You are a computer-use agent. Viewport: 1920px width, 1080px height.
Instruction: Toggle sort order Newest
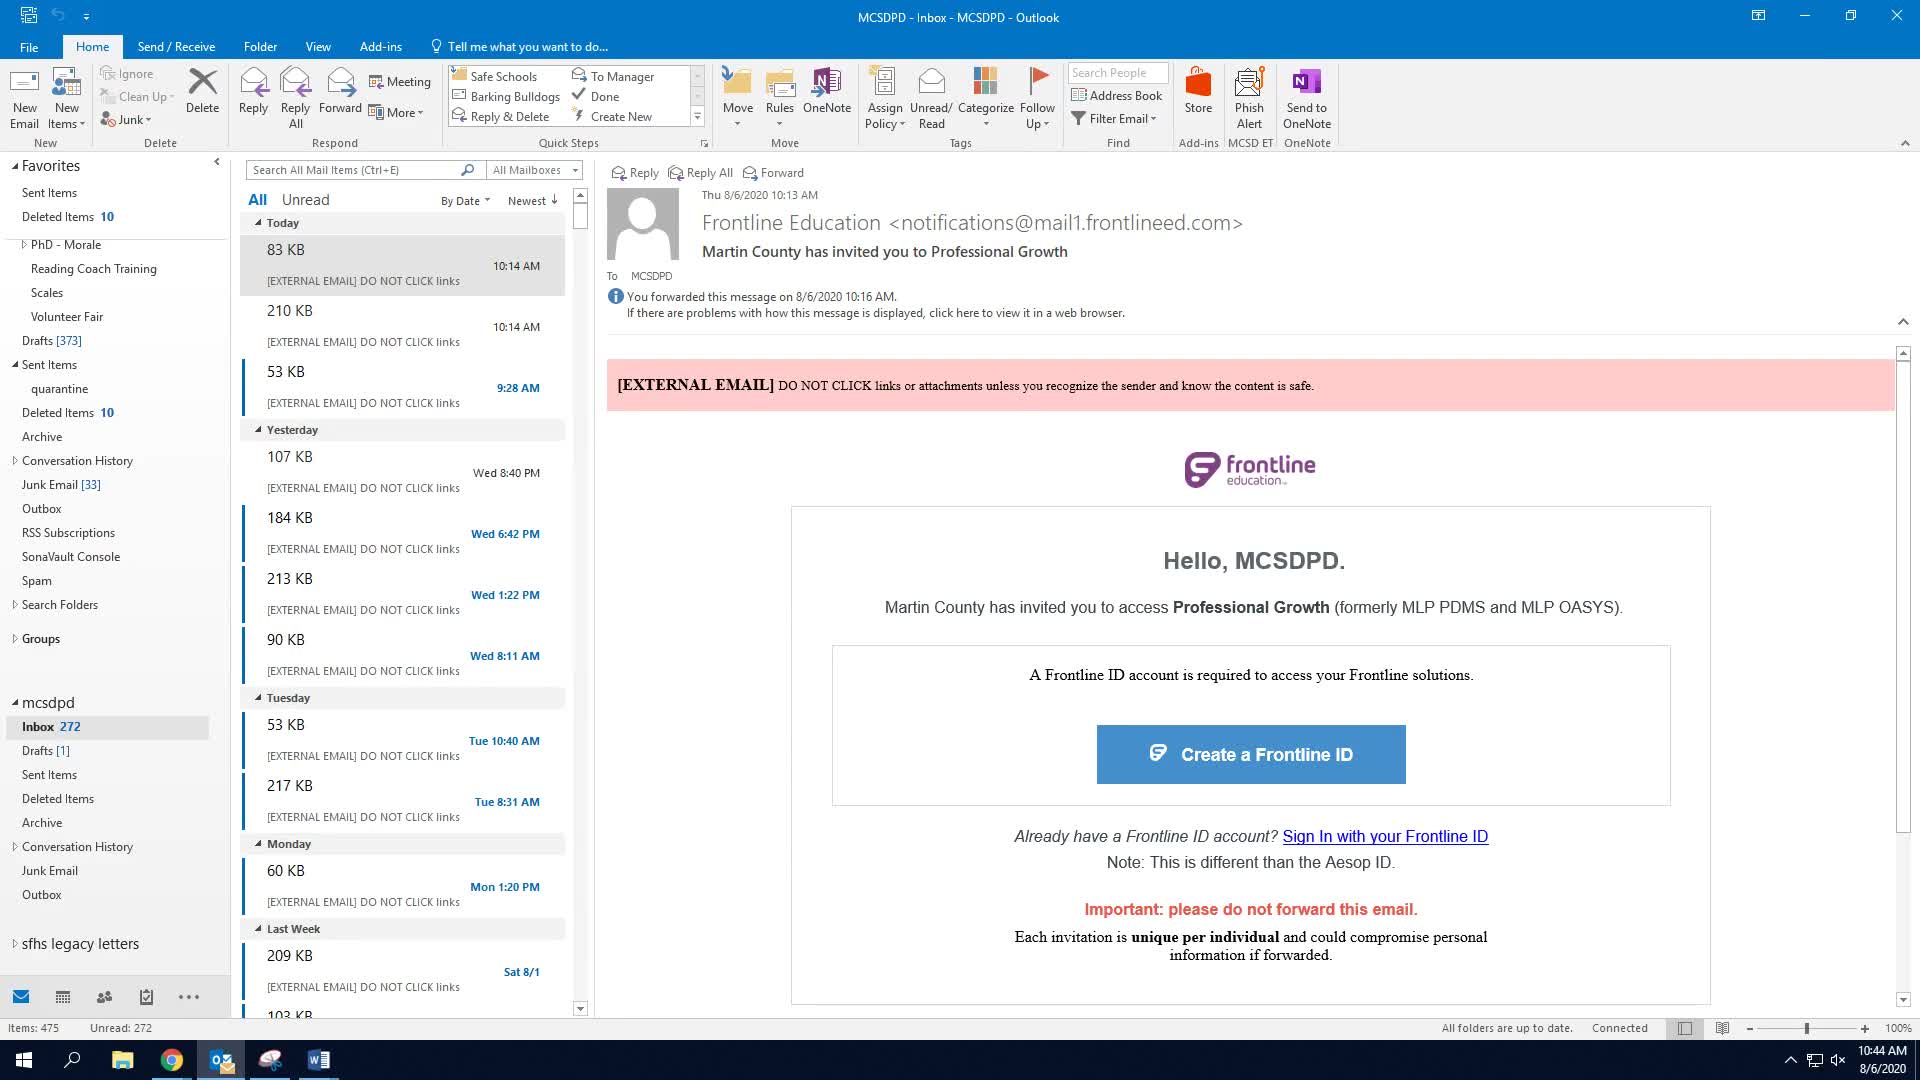coord(532,201)
